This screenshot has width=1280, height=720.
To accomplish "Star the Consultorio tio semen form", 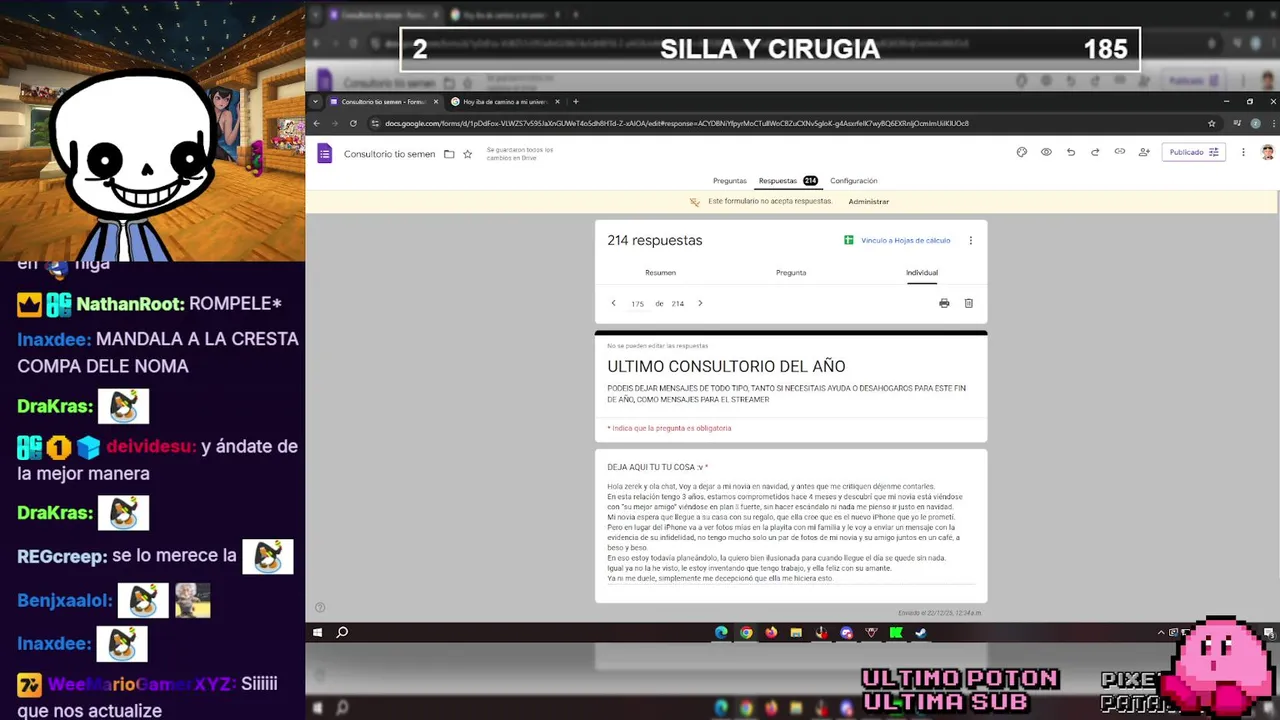I will [x=467, y=154].
